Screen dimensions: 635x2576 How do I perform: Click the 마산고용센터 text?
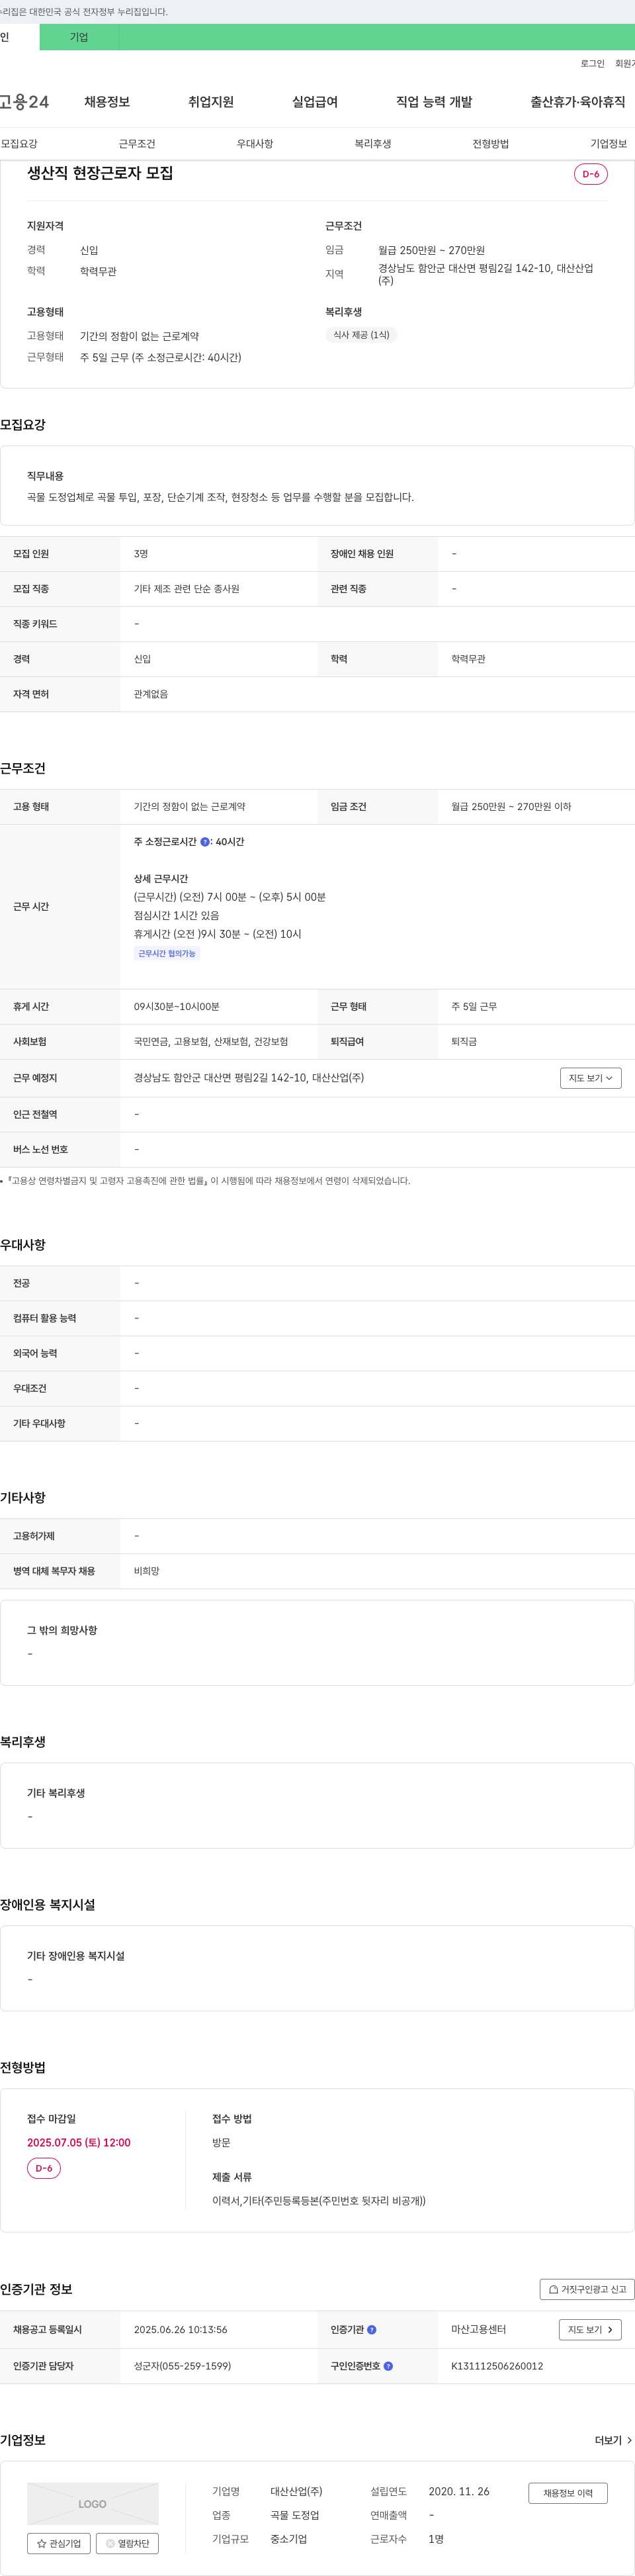pos(478,2329)
